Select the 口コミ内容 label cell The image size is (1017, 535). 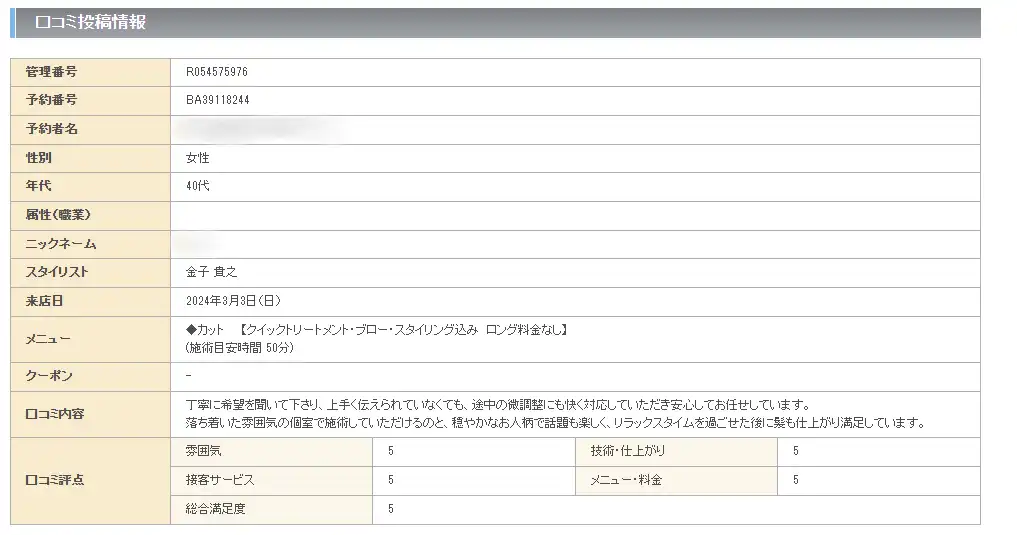(90, 414)
